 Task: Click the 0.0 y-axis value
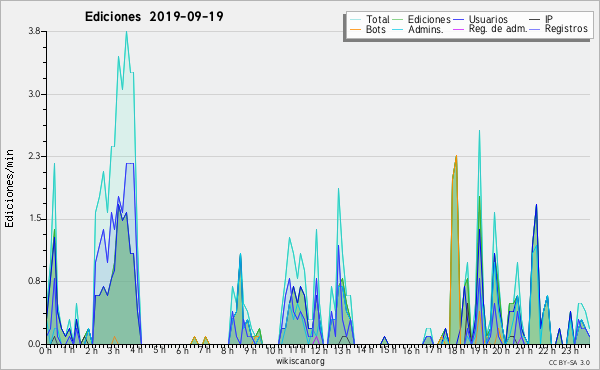tap(34, 344)
